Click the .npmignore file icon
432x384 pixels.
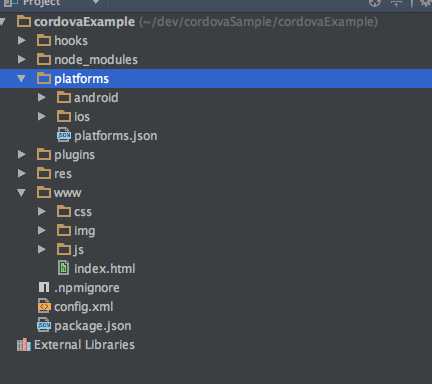click(x=44, y=287)
